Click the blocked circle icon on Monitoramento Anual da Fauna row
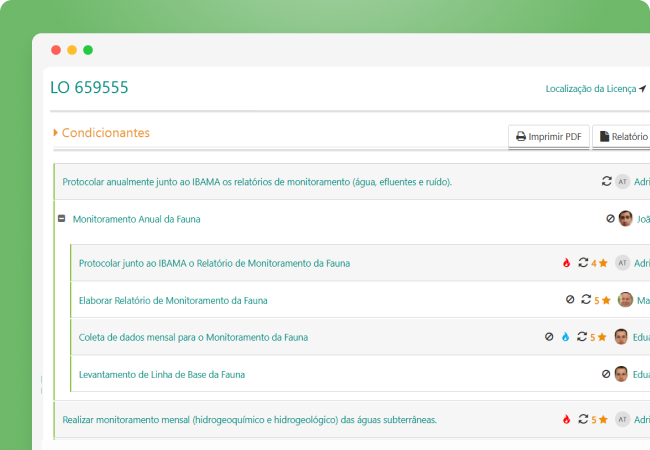 pos(610,218)
